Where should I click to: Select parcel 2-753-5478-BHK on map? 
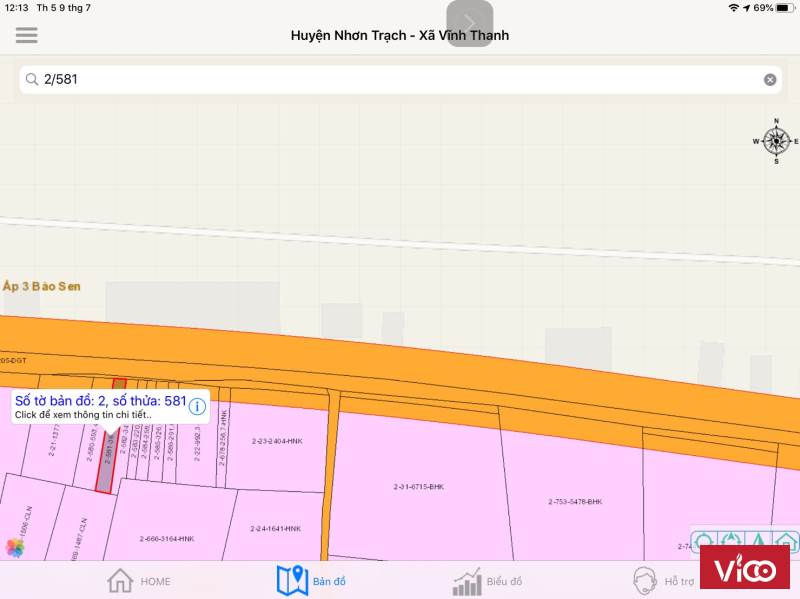point(575,501)
